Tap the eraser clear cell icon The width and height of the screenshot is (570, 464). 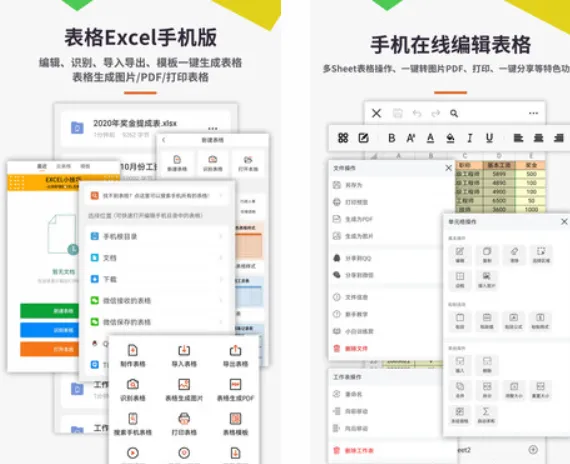[514, 255]
